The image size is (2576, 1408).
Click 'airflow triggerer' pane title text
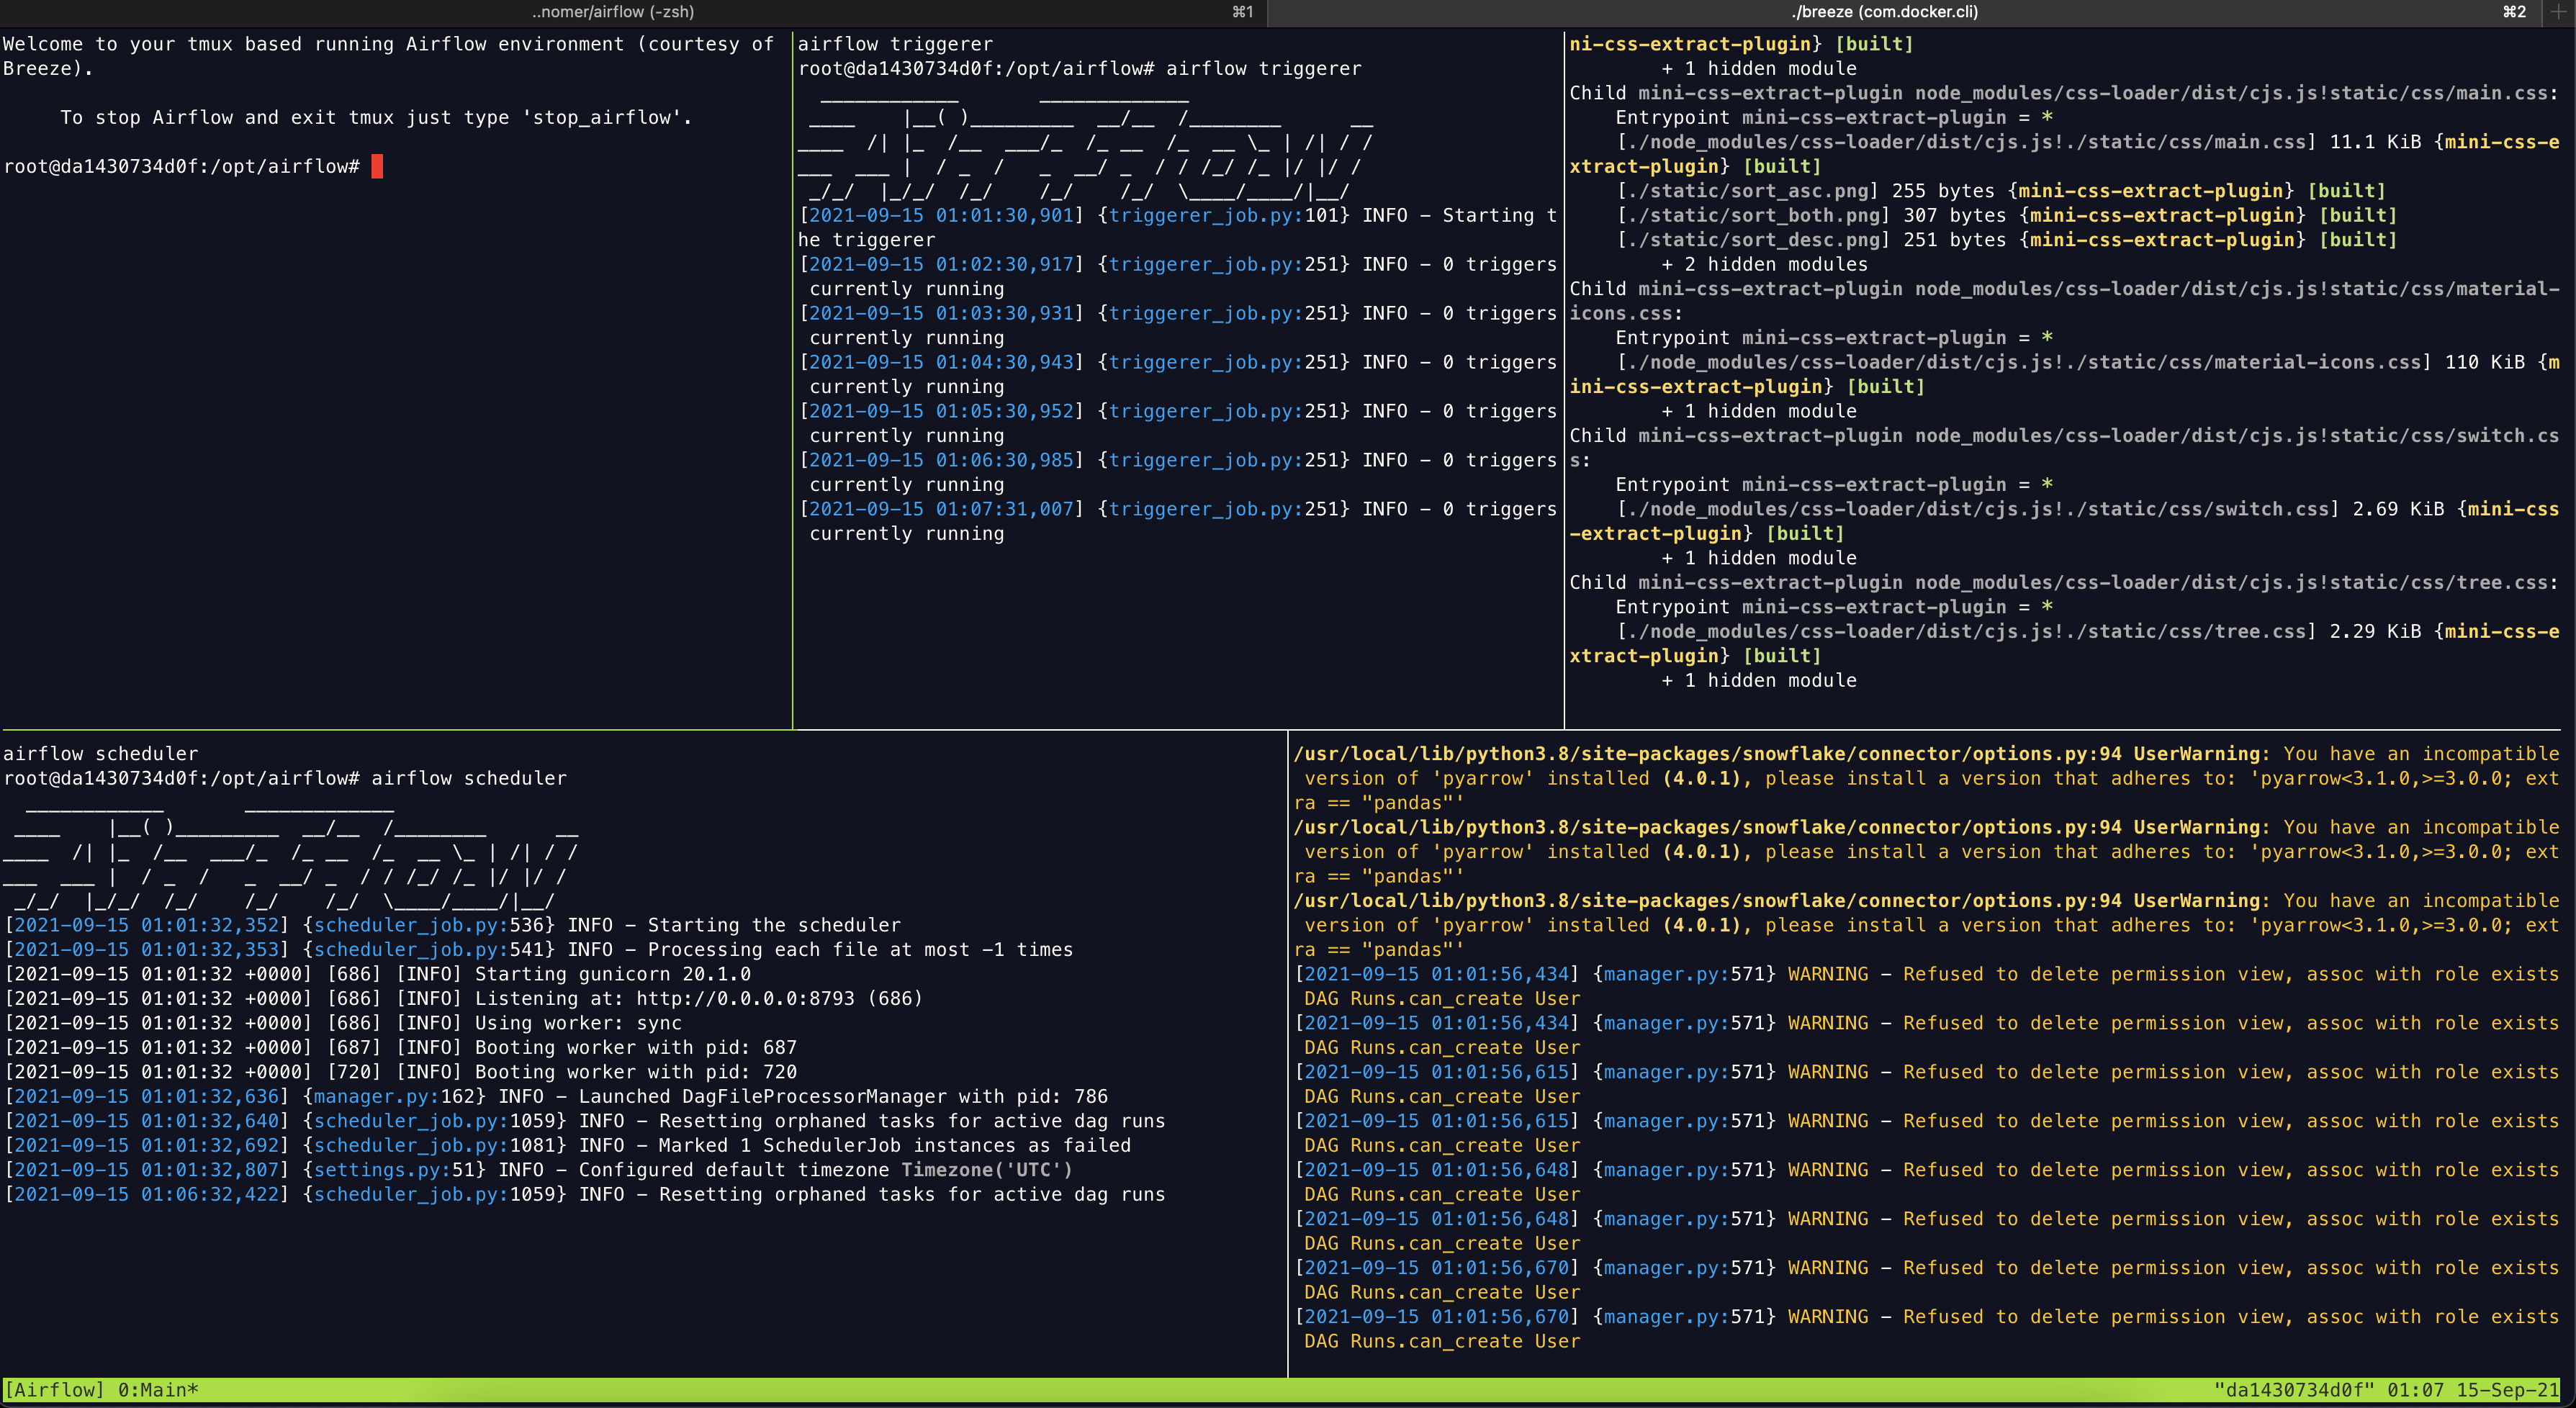(895, 44)
